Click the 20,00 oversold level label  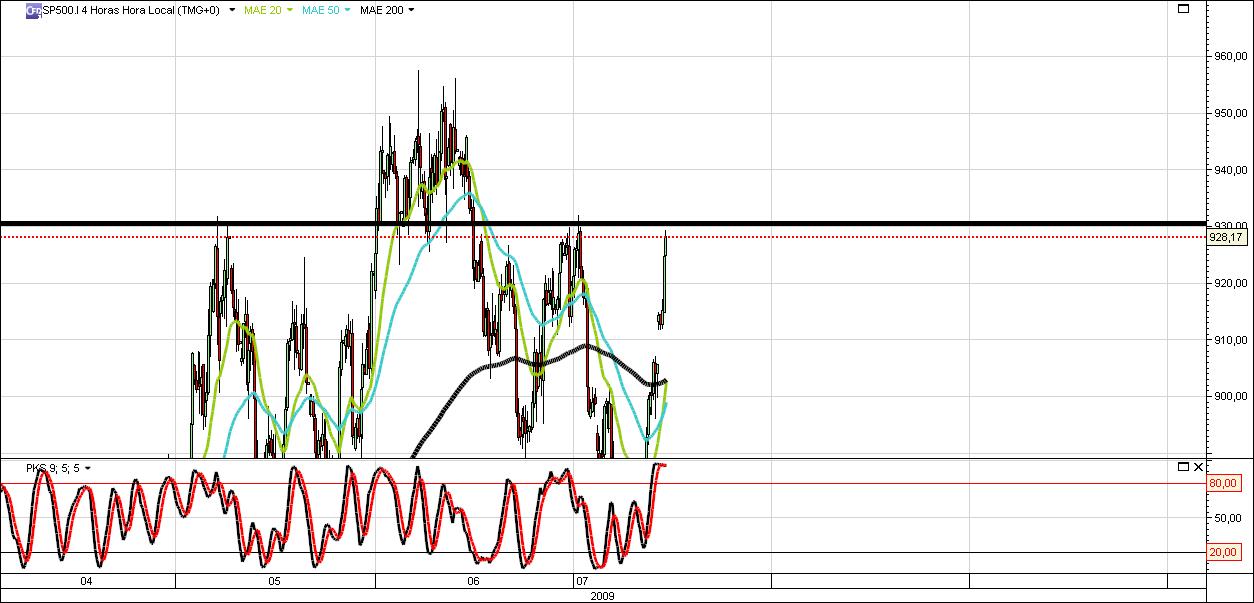click(x=1225, y=552)
